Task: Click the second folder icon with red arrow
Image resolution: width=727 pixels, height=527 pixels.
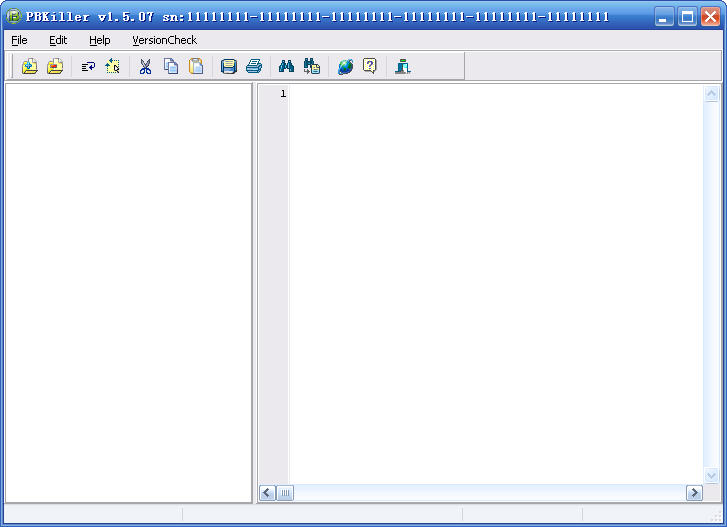Action: pyautogui.click(x=55, y=66)
